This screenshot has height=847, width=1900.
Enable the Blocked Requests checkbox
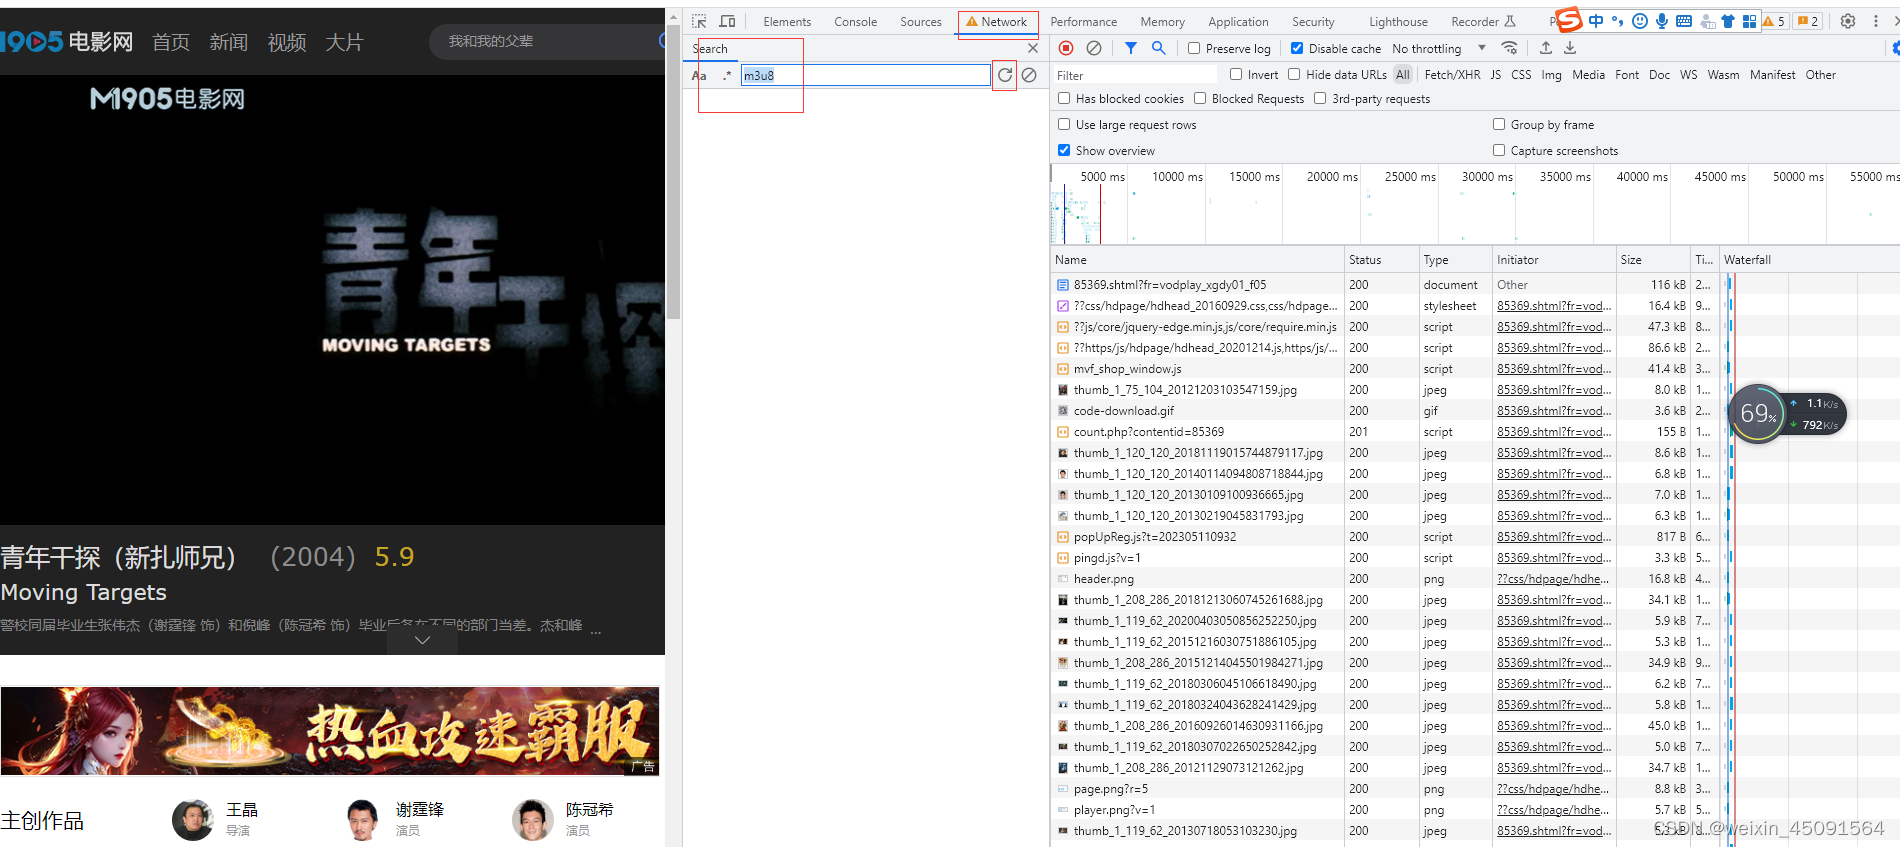click(1200, 98)
